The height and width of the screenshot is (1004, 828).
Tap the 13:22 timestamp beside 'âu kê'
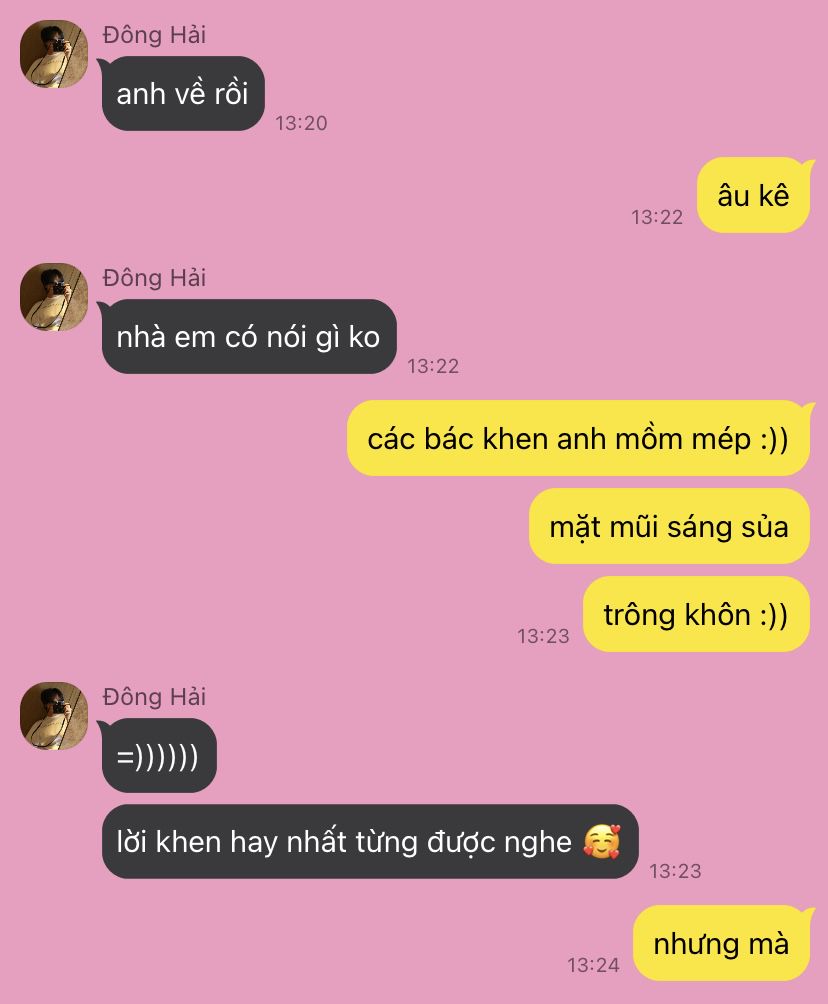pyautogui.click(x=657, y=217)
